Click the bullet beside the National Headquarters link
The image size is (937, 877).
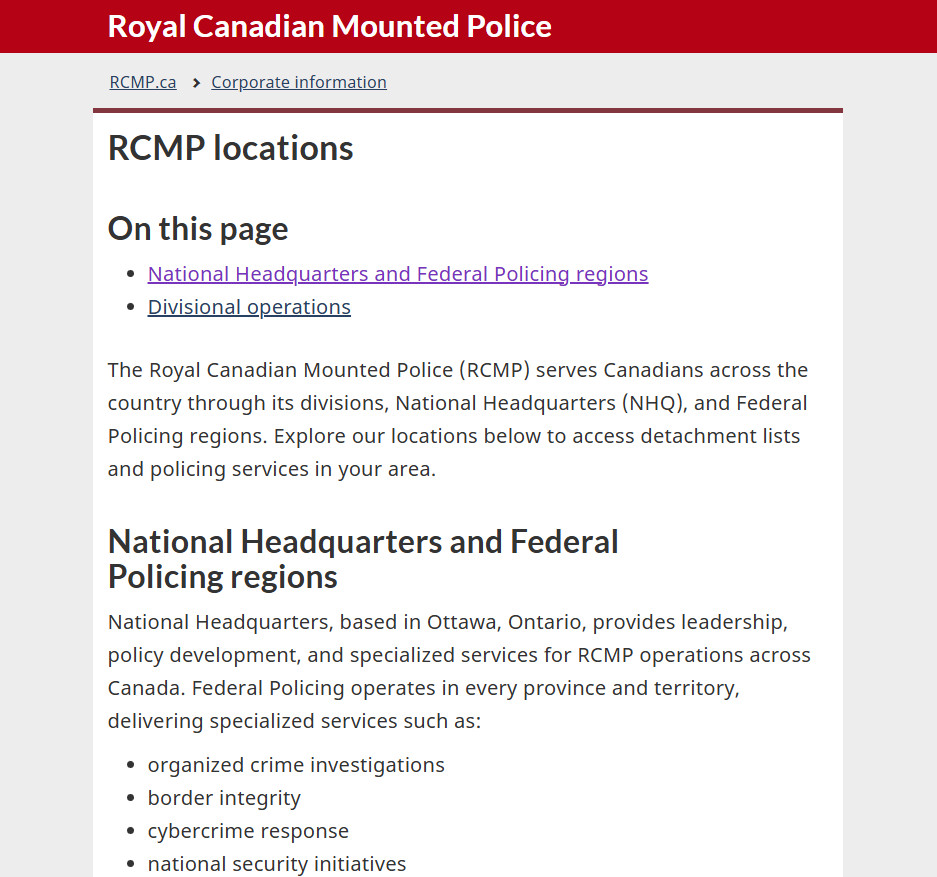coord(131,274)
